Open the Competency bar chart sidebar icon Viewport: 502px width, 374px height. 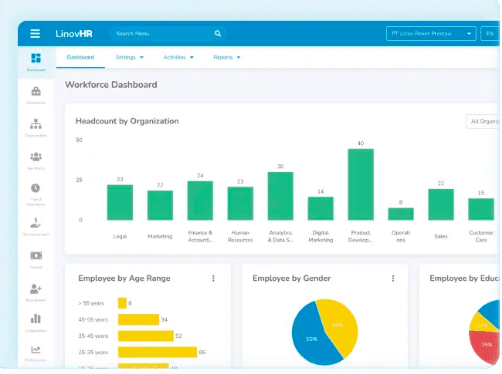(36, 323)
